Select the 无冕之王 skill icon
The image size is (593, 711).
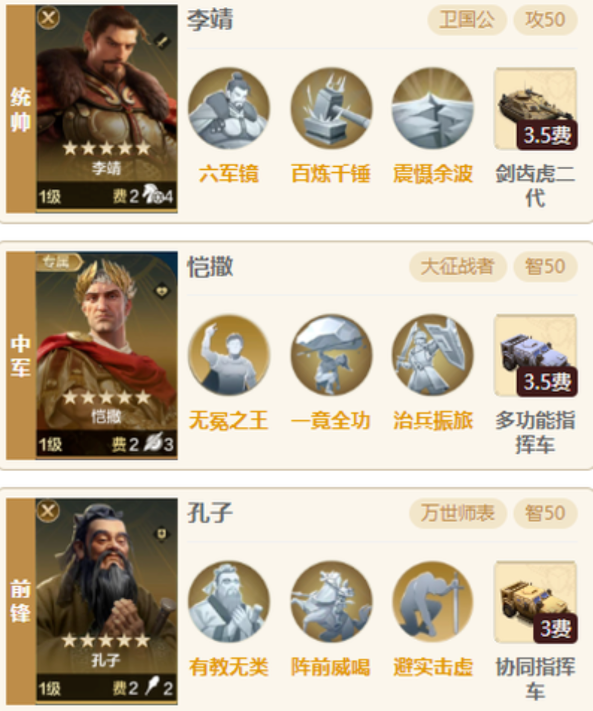click(x=229, y=355)
